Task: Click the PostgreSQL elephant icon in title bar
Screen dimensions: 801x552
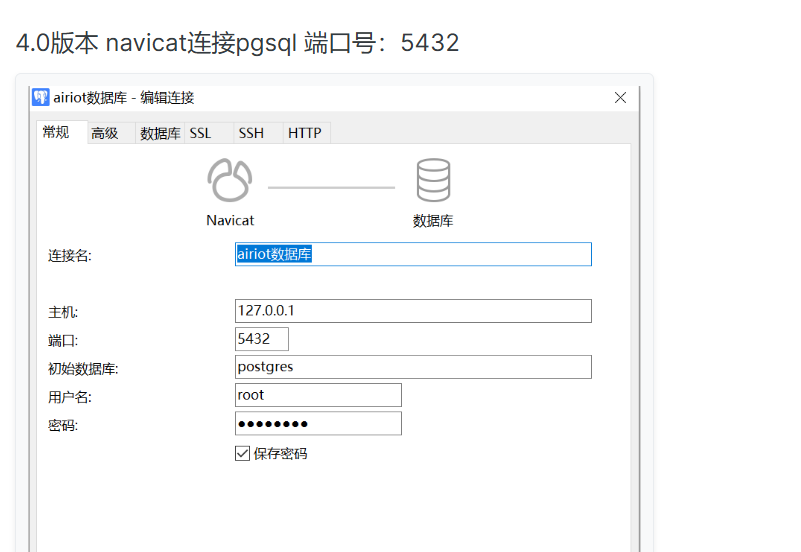Action: coord(41,97)
